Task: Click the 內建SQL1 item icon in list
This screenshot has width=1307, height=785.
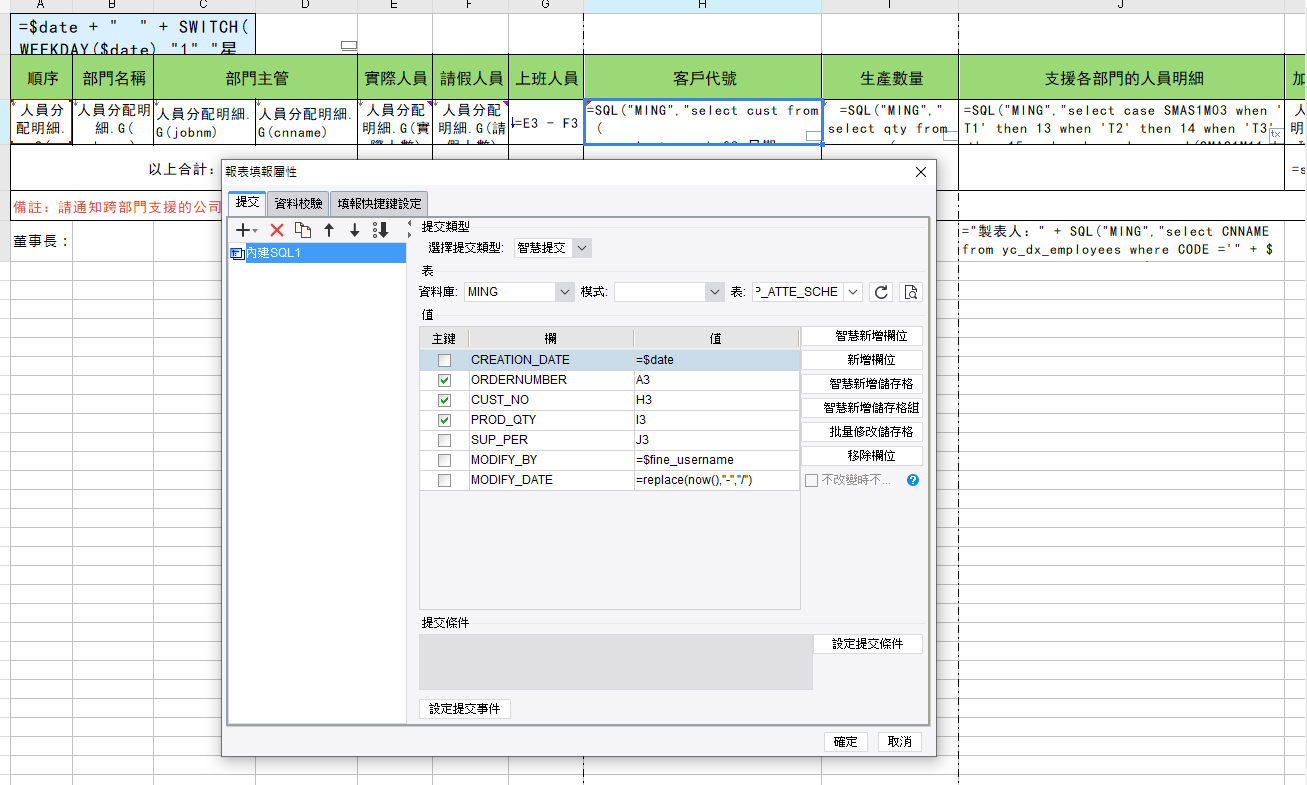Action: pyautogui.click(x=237, y=253)
